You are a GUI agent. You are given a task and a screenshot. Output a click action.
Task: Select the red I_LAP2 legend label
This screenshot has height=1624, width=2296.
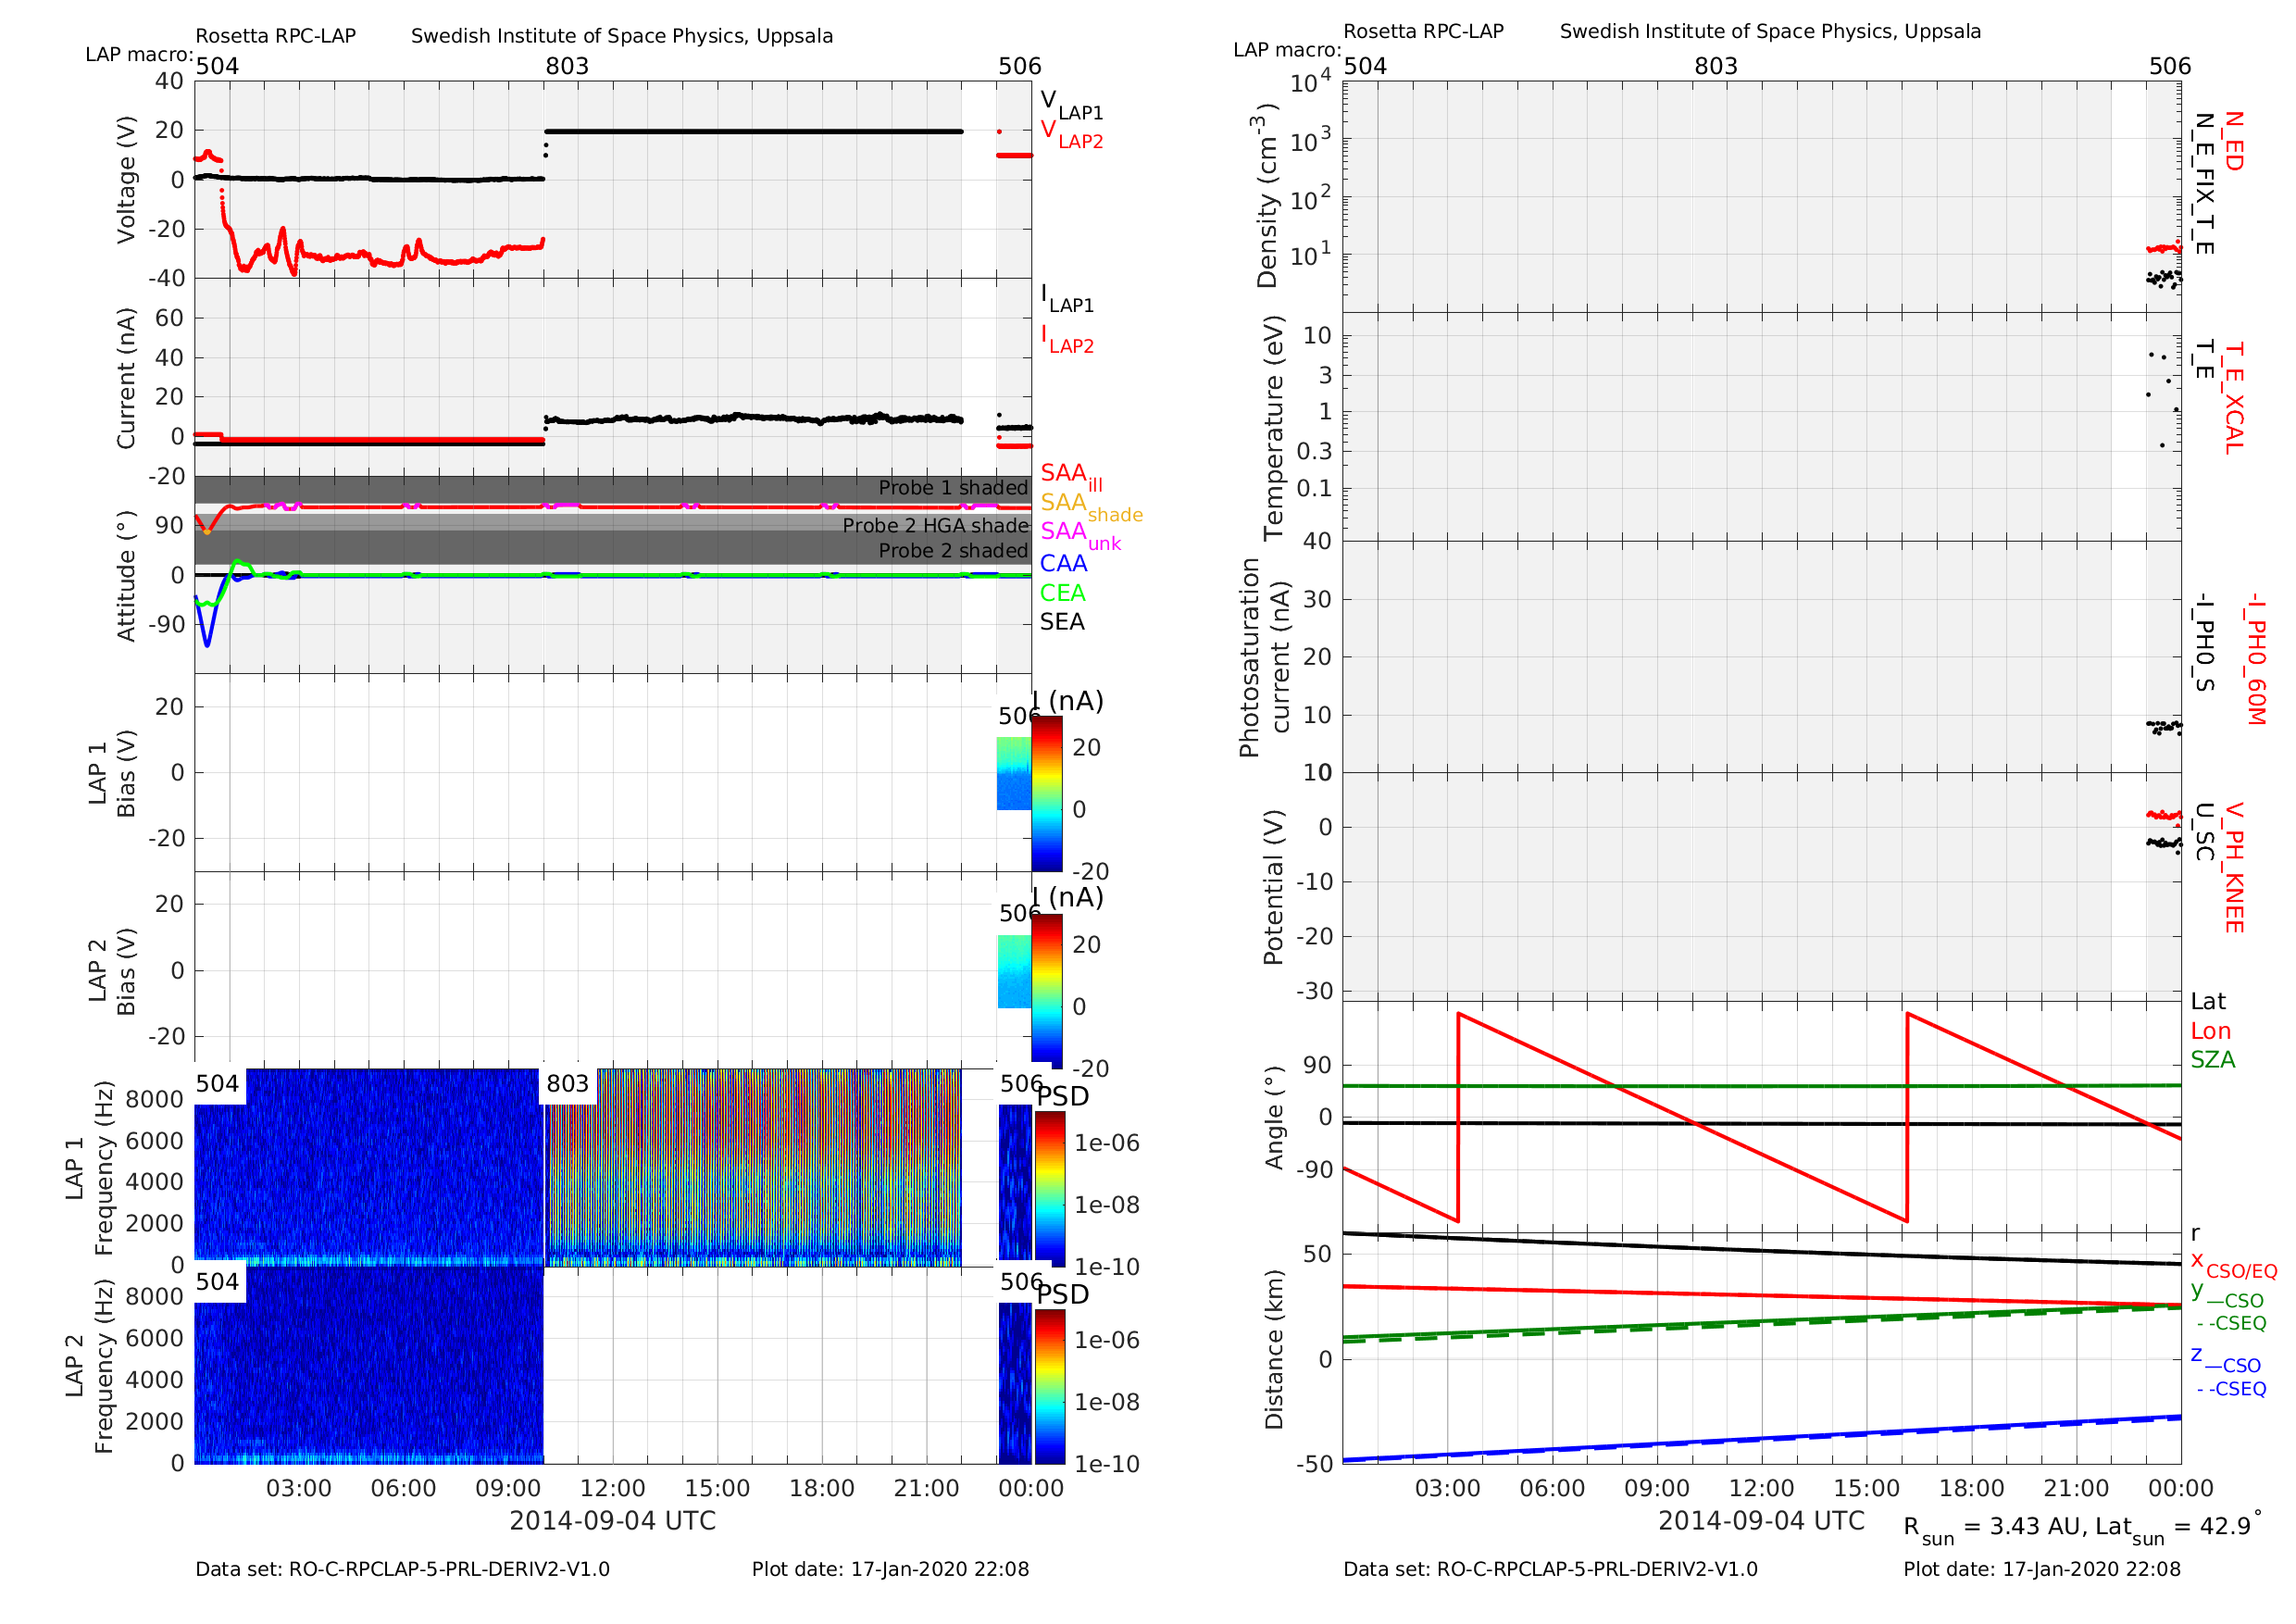tap(1067, 339)
